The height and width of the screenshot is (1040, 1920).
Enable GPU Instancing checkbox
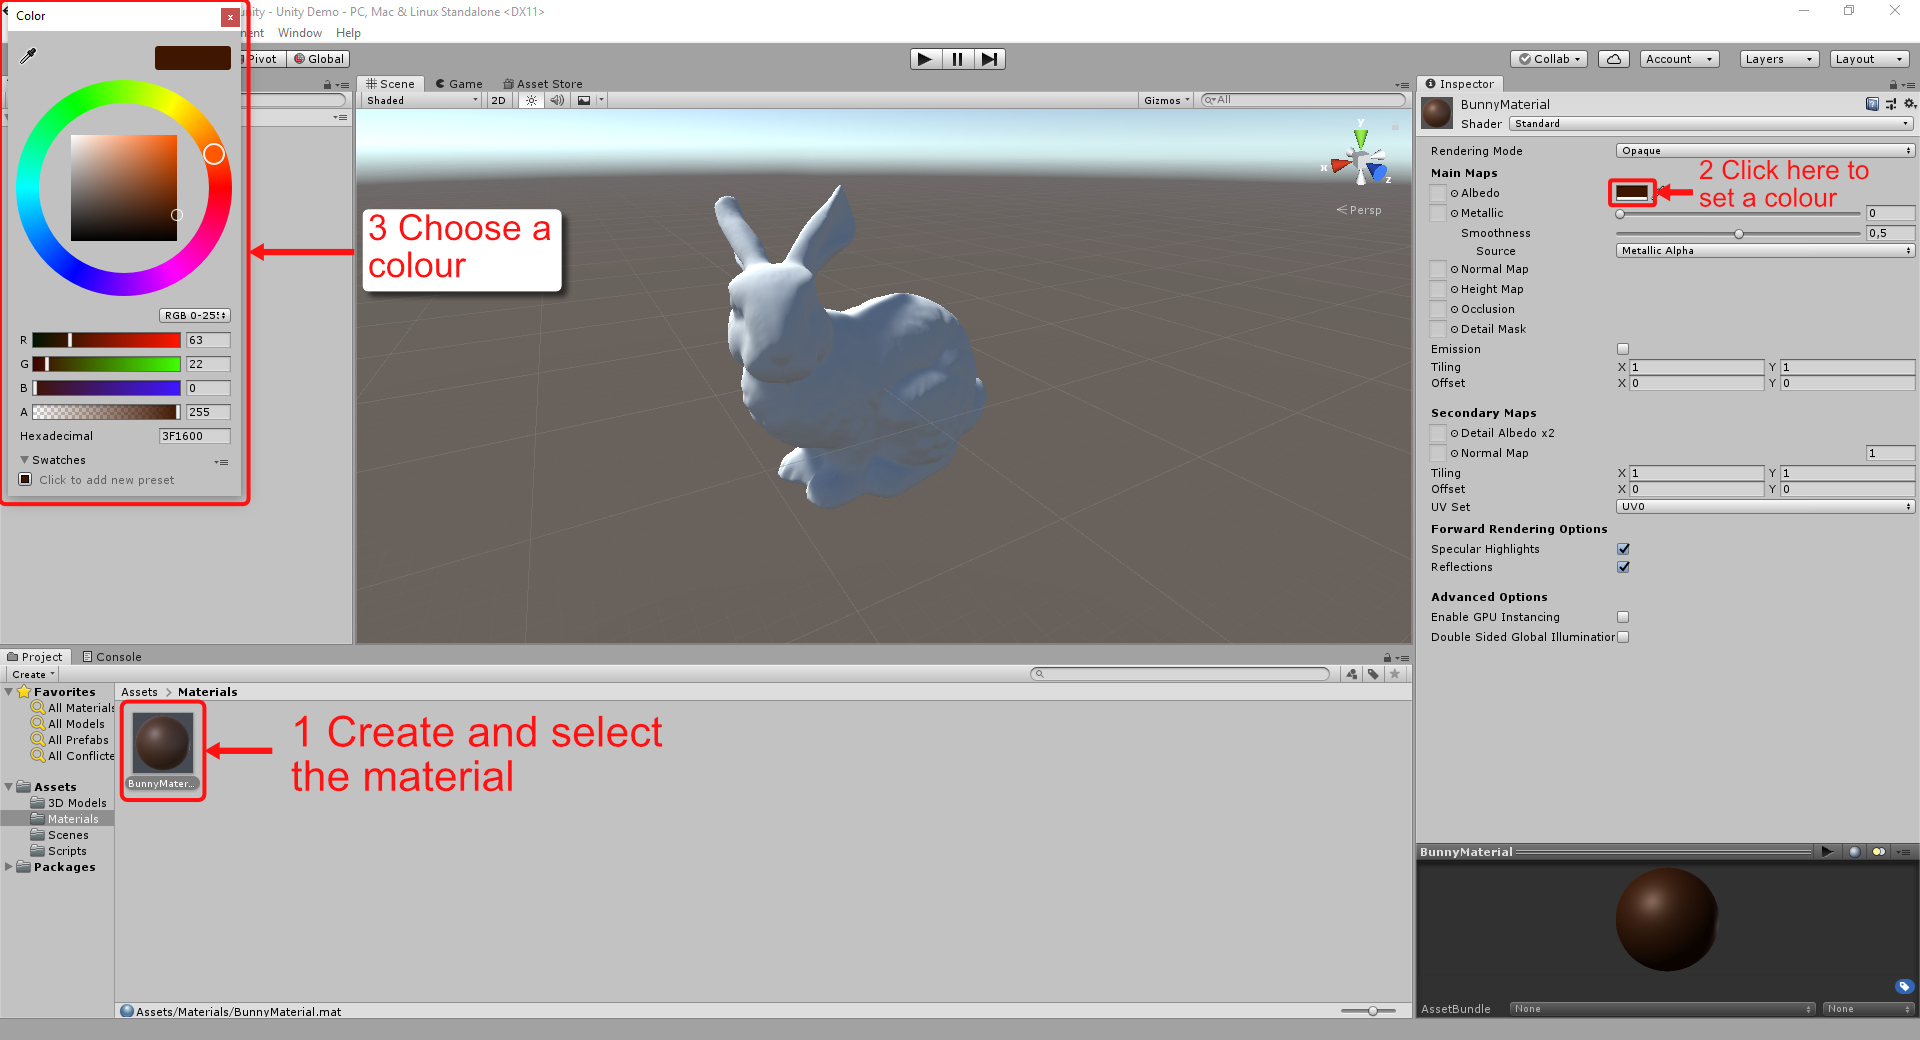[1623, 617]
